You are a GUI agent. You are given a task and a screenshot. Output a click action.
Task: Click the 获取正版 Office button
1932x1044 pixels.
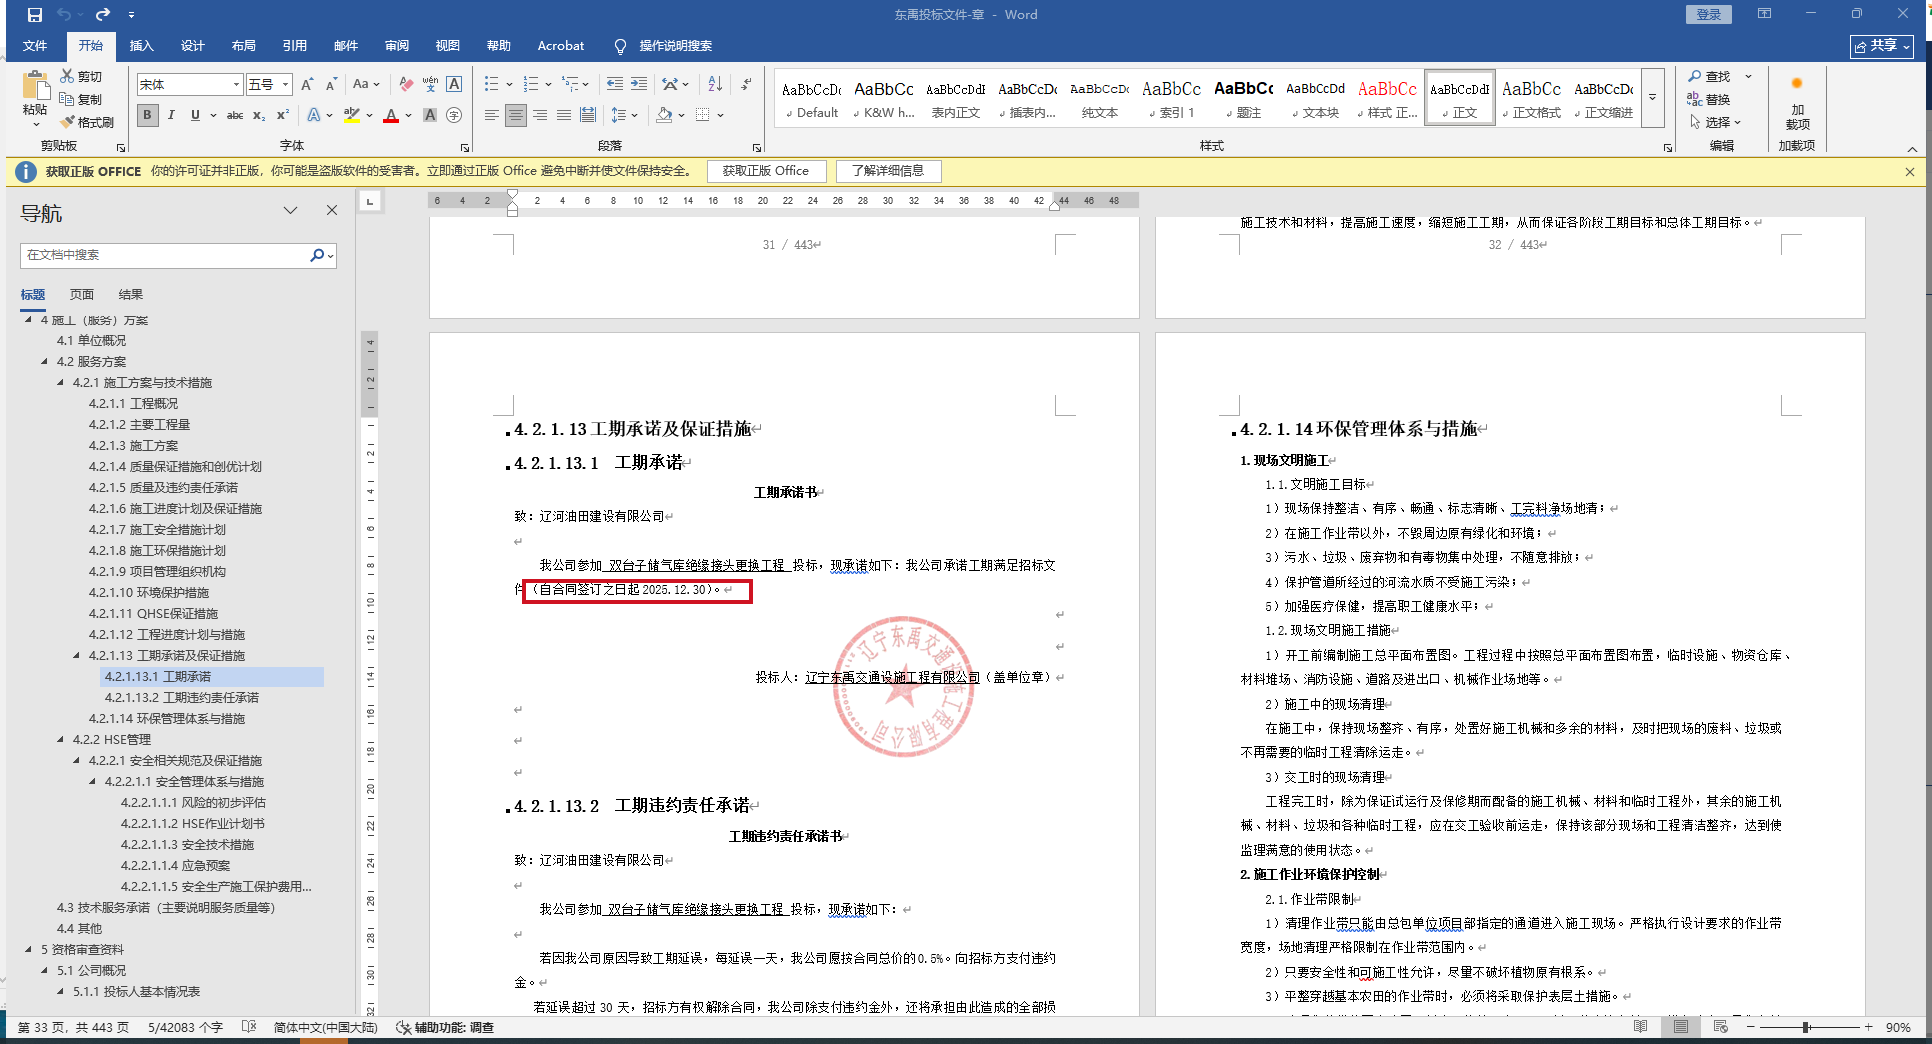pos(766,171)
